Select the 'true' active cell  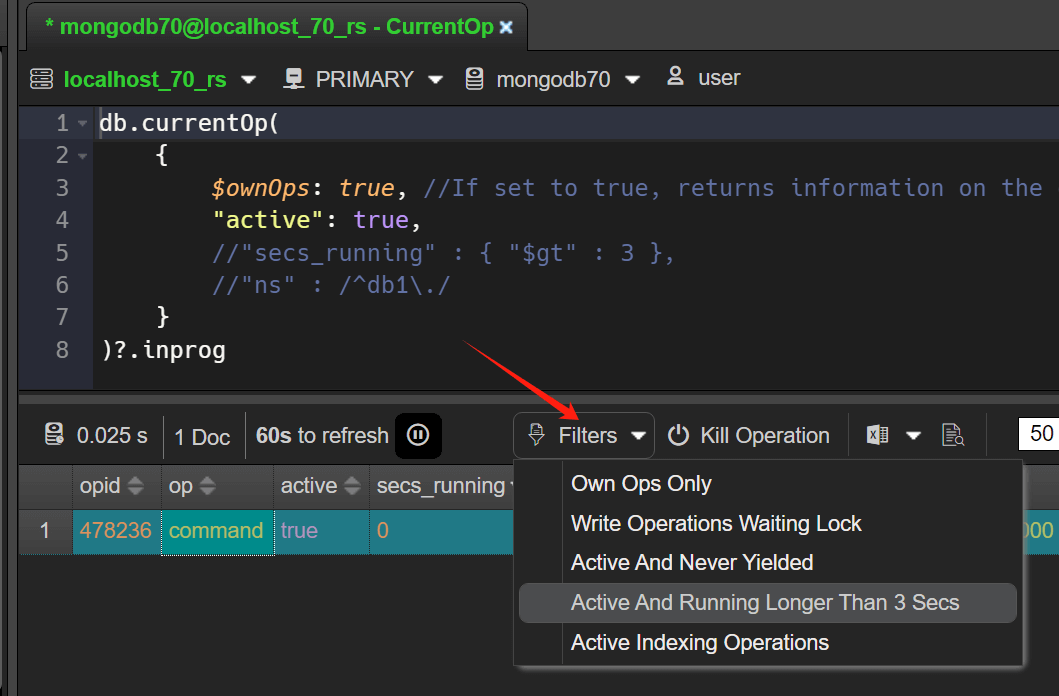click(x=321, y=531)
